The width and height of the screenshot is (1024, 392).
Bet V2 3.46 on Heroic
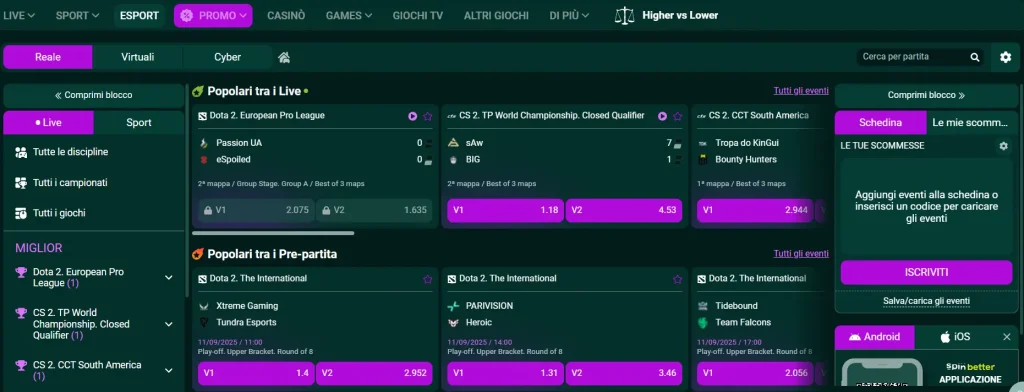[x=624, y=374]
